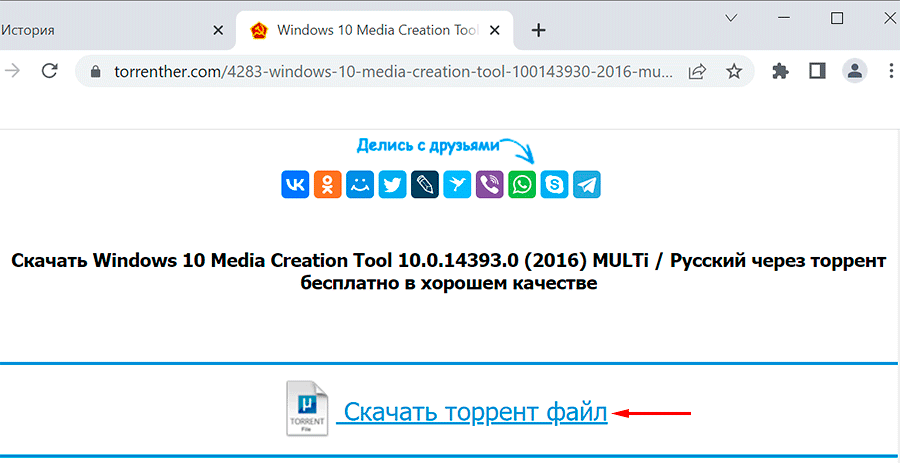The width and height of the screenshot is (900, 463).
Task: Toggle the browser side panel
Action: (x=817, y=71)
